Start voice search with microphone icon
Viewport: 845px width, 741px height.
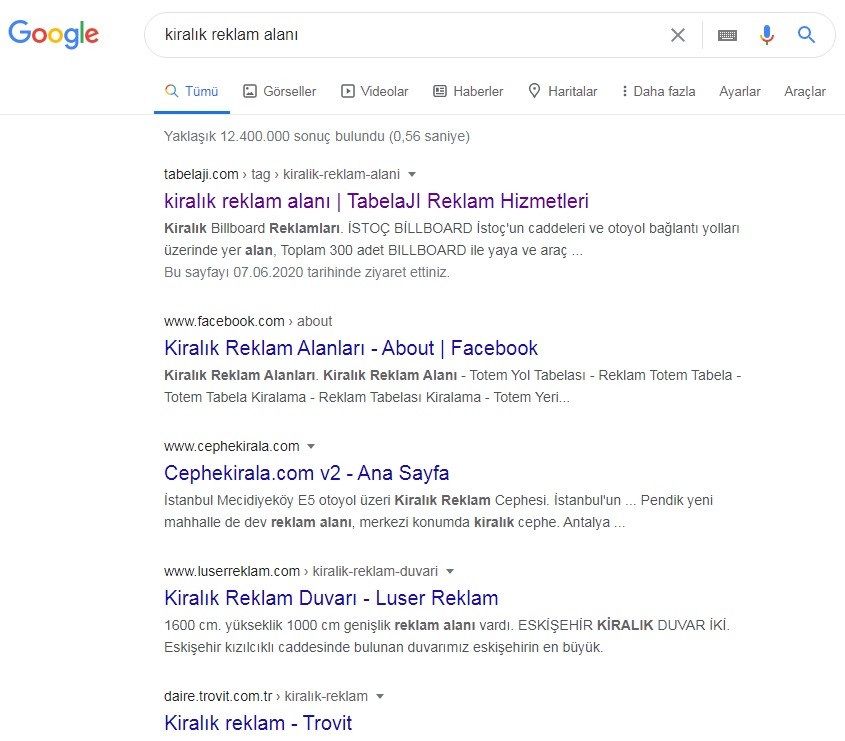click(766, 35)
